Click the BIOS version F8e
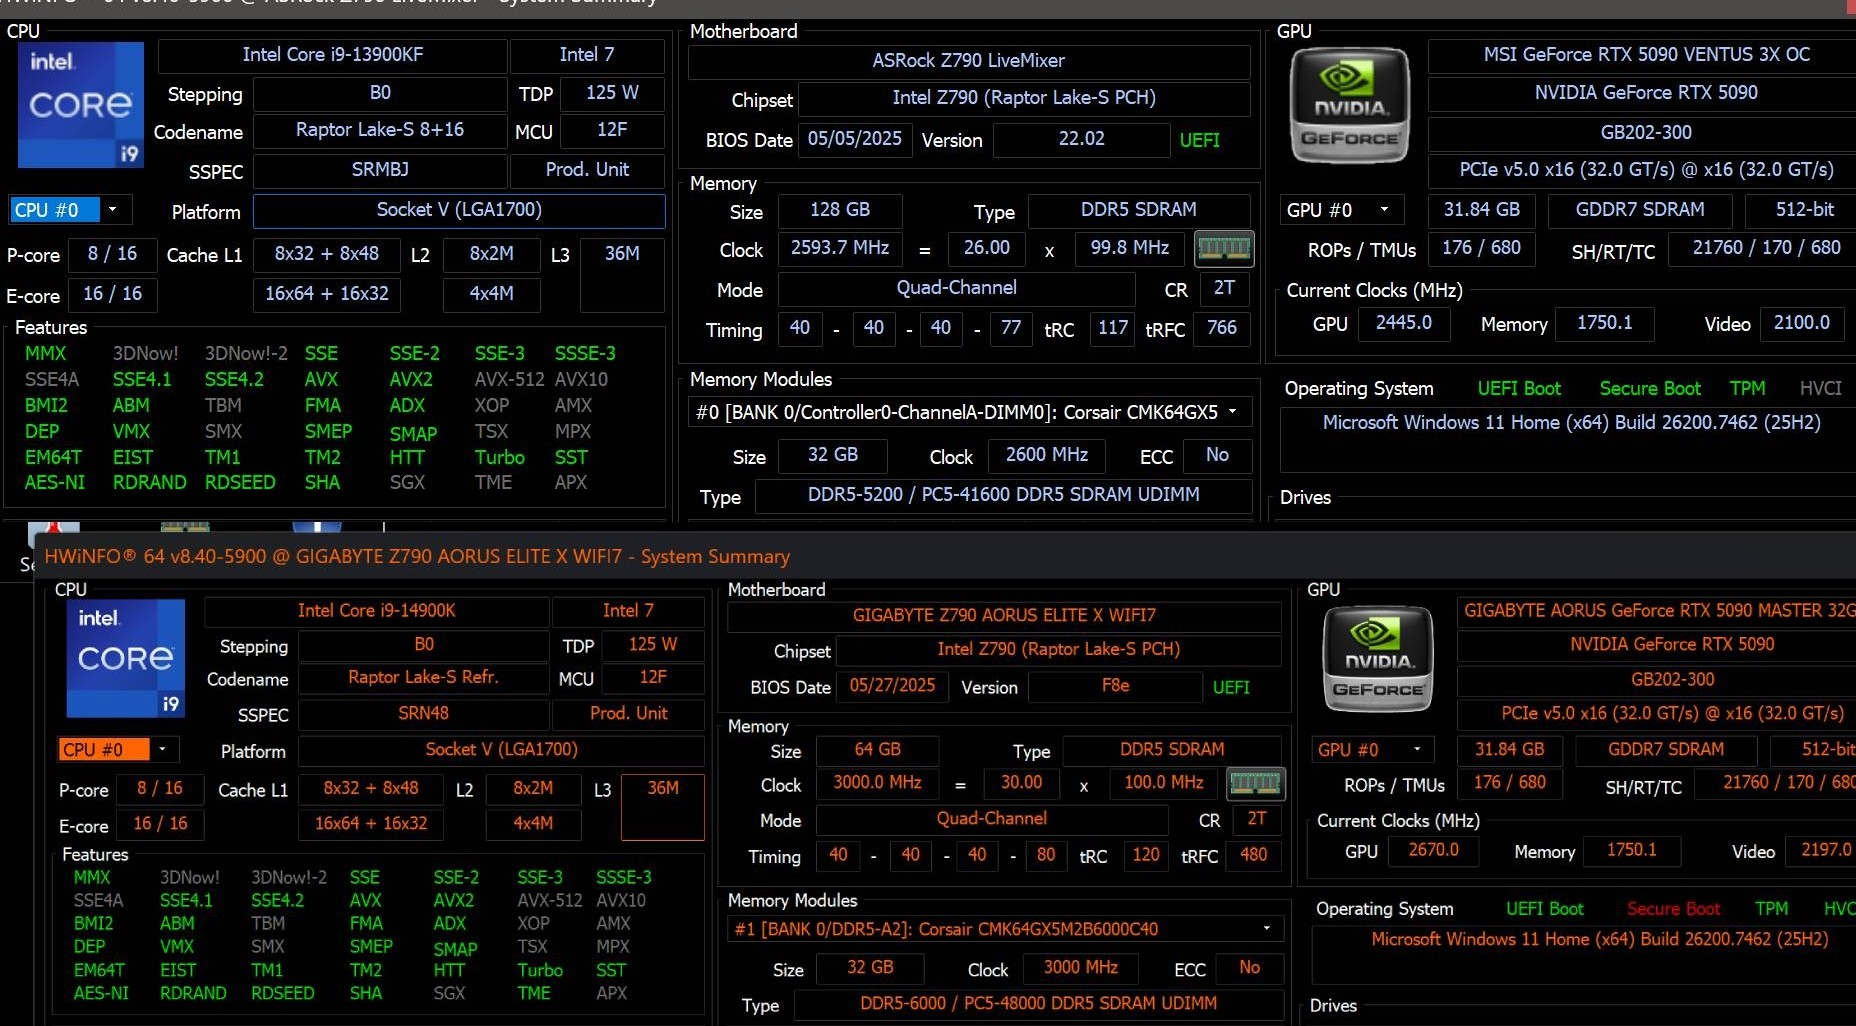This screenshot has width=1856, height=1026. pyautogui.click(x=1115, y=686)
